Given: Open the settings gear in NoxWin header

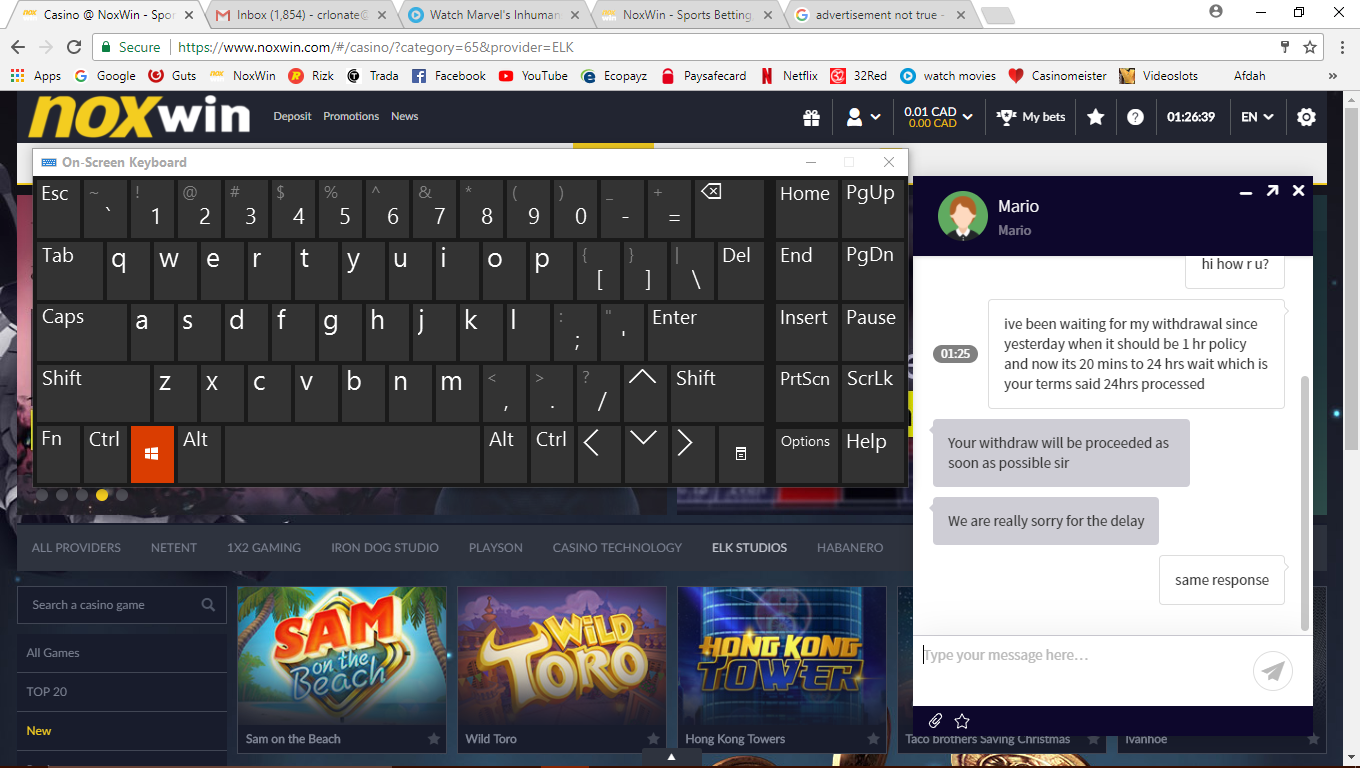Looking at the screenshot, I should (x=1306, y=117).
